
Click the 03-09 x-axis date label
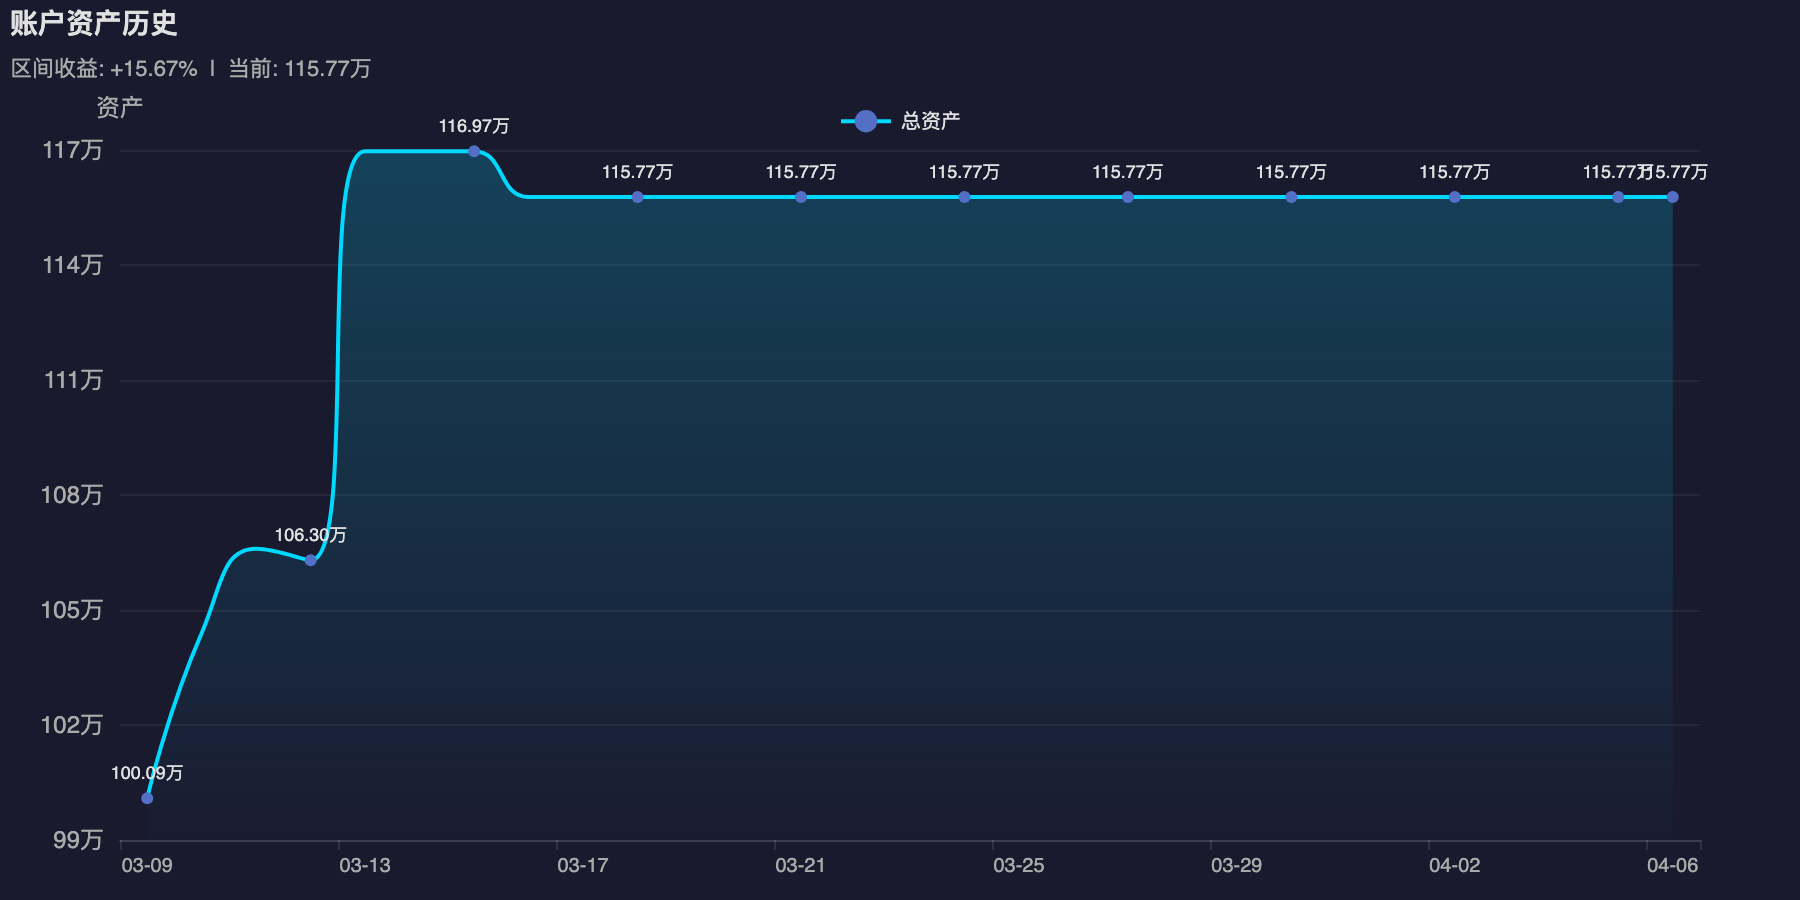pyautogui.click(x=147, y=865)
